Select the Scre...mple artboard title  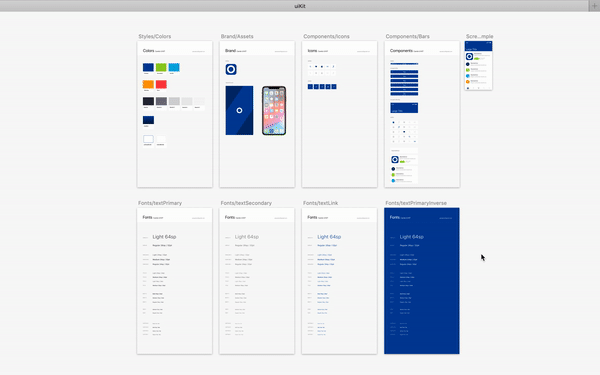coord(479,36)
